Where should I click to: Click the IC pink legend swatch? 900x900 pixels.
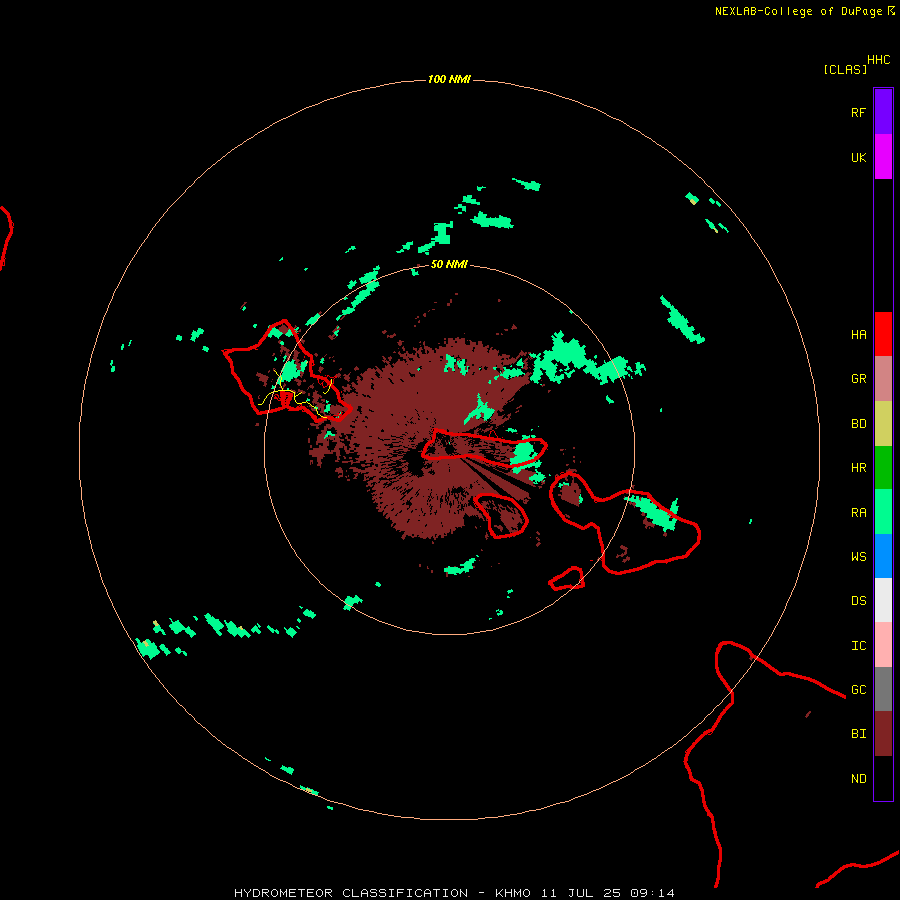(883, 645)
